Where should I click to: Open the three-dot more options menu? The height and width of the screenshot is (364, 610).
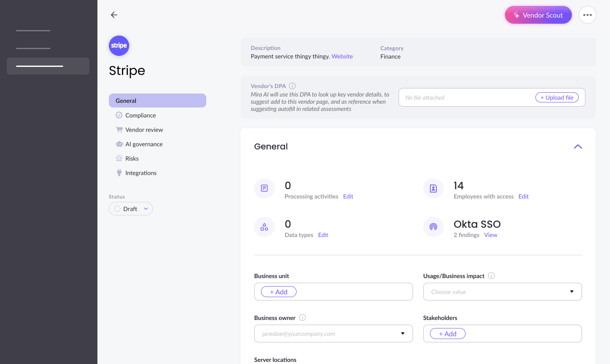(x=587, y=15)
